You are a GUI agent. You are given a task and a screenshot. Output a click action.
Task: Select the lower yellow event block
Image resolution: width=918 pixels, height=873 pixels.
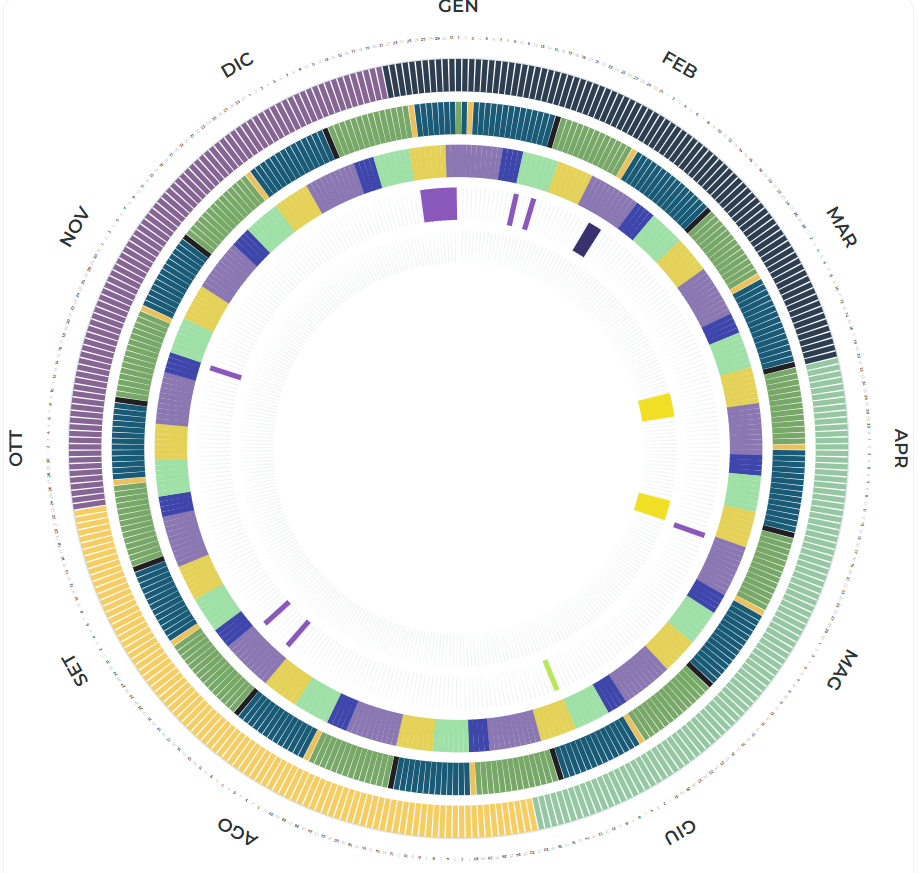[x=652, y=505]
